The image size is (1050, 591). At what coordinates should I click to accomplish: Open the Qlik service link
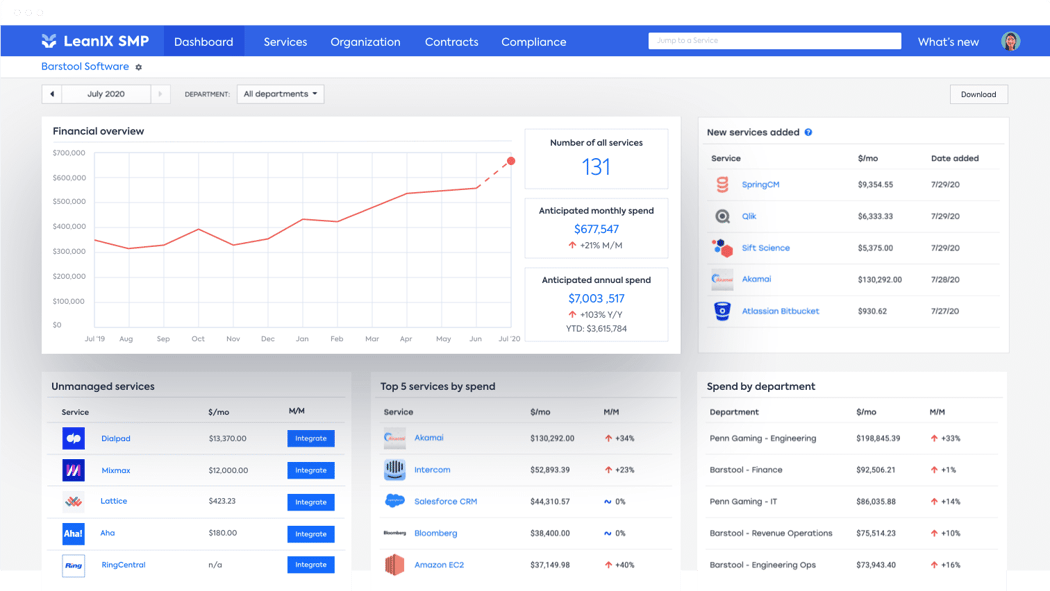(749, 216)
